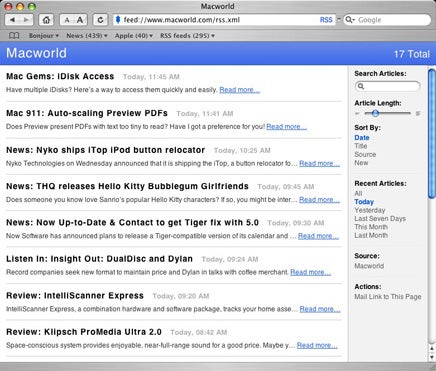
Task: Open the RSS feeds (295) folder
Action: pyautogui.click(x=187, y=35)
